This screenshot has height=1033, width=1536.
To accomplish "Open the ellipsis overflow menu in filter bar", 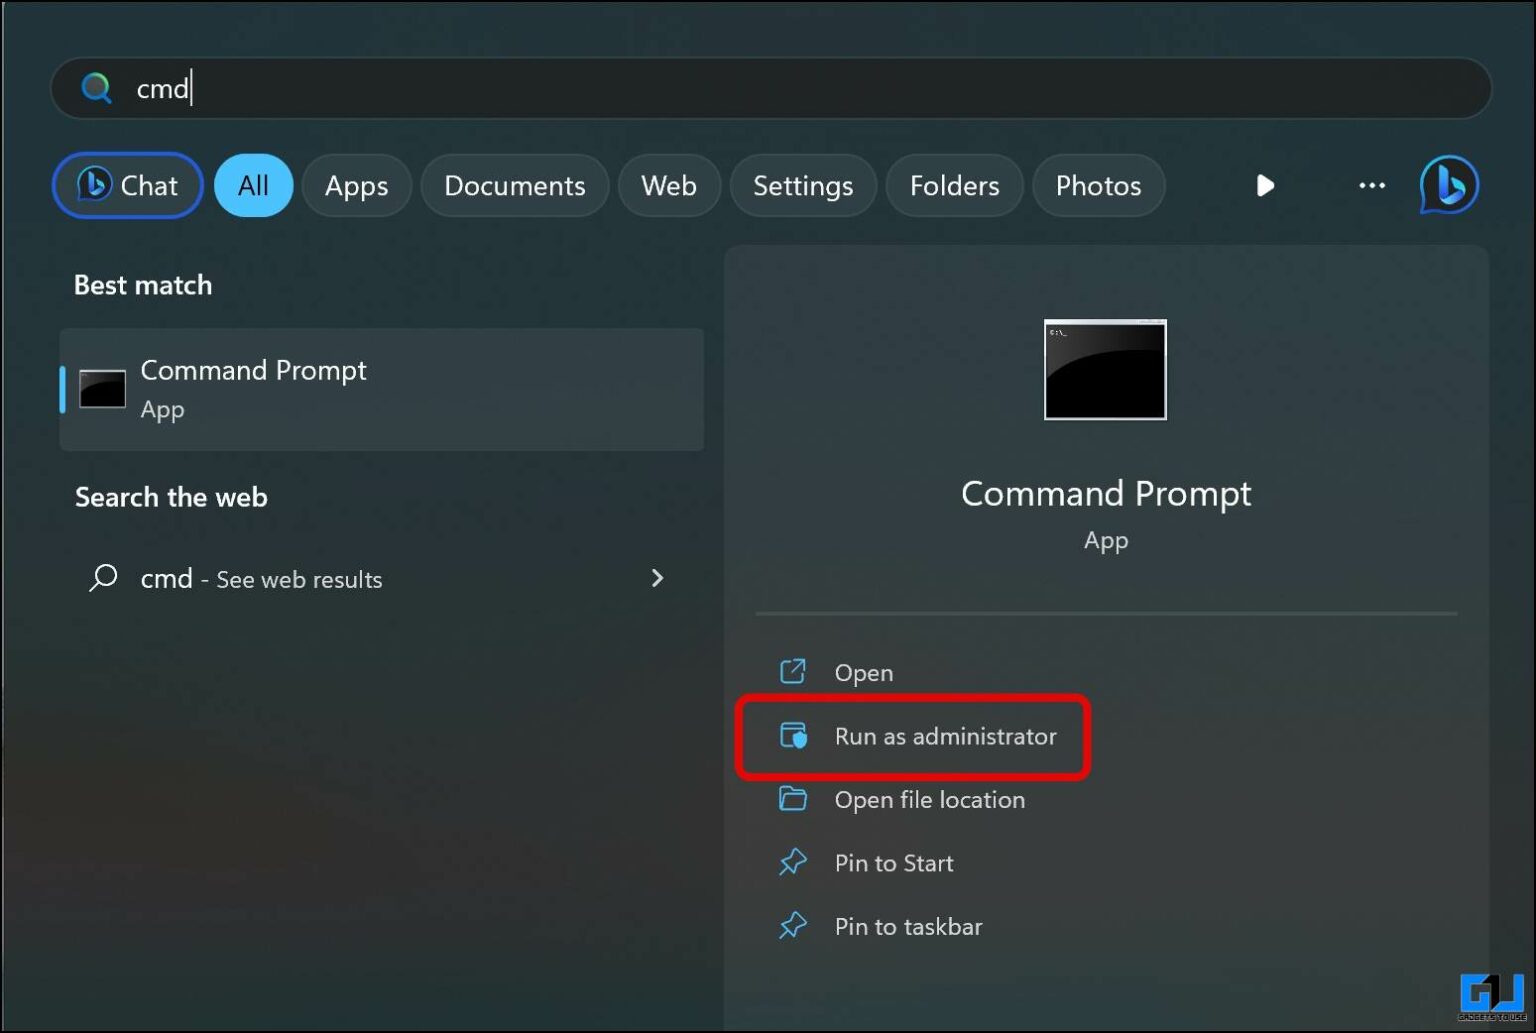I will coord(1371,185).
